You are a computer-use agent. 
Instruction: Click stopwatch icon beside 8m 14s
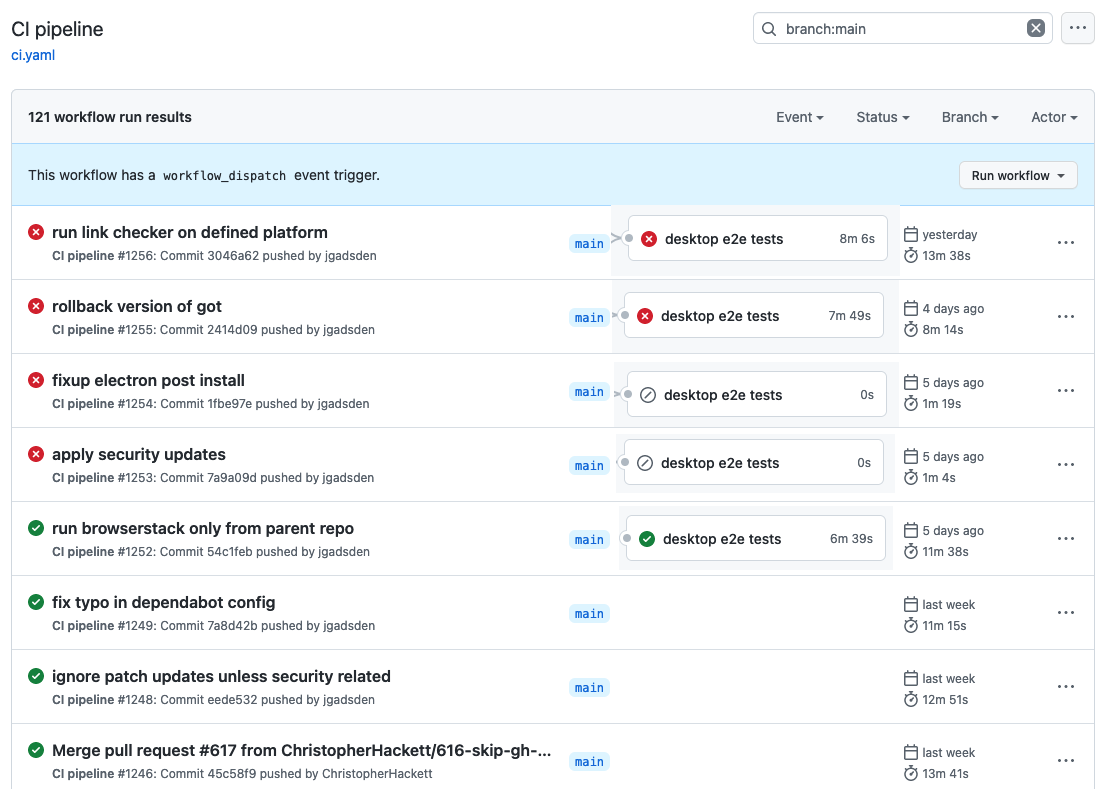[911, 329]
